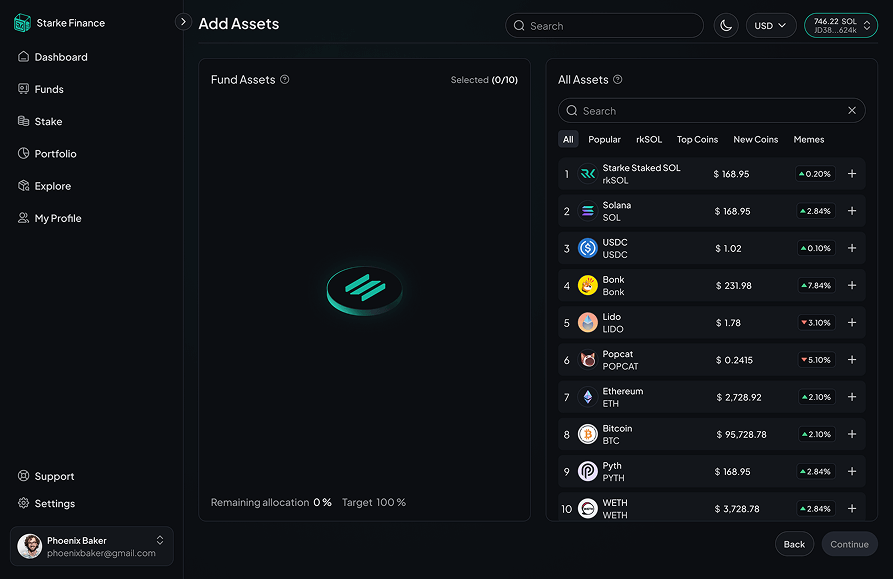Toggle dark mode with the moon icon

point(726,26)
